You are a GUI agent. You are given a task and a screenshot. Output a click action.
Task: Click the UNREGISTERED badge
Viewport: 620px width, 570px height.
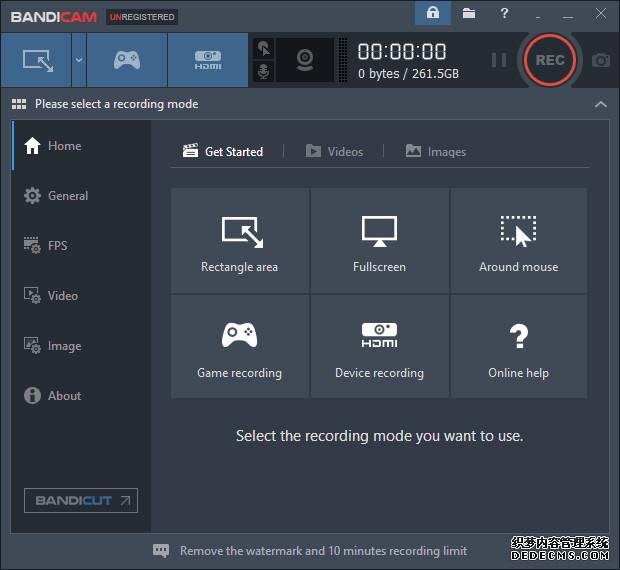[142, 17]
